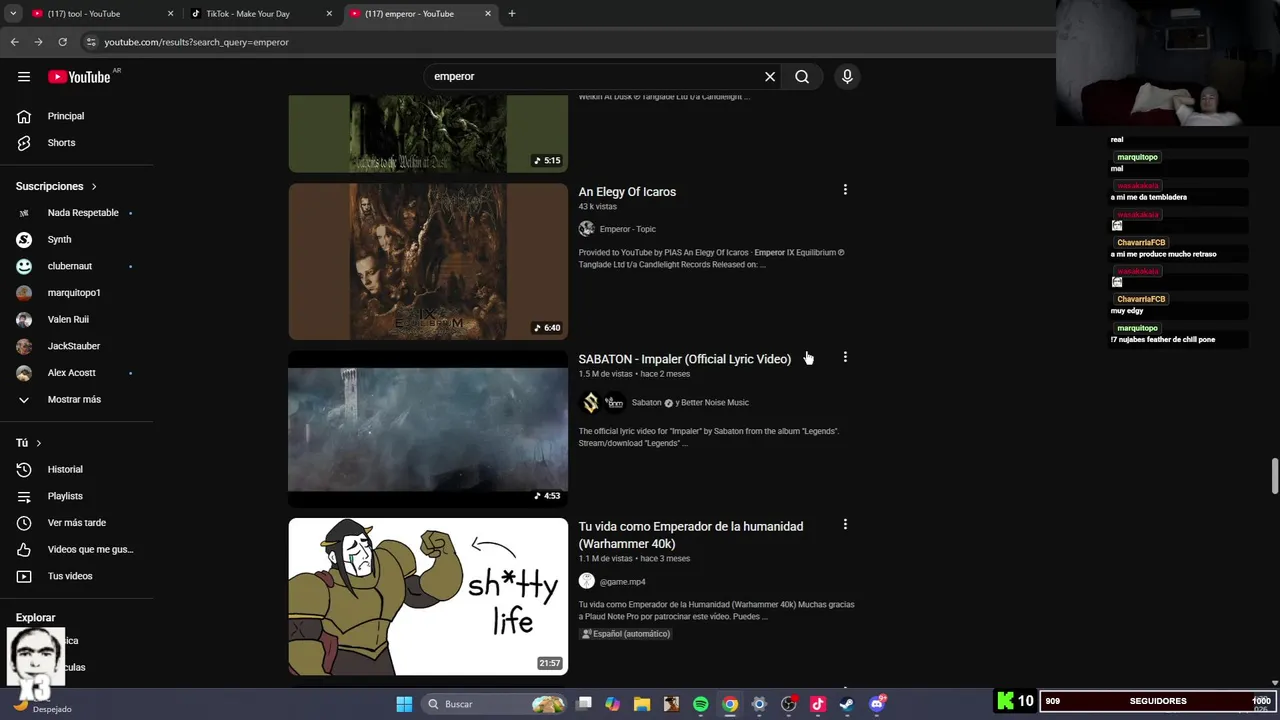Click the Español (automático) caption badge

[x=626, y=634]
